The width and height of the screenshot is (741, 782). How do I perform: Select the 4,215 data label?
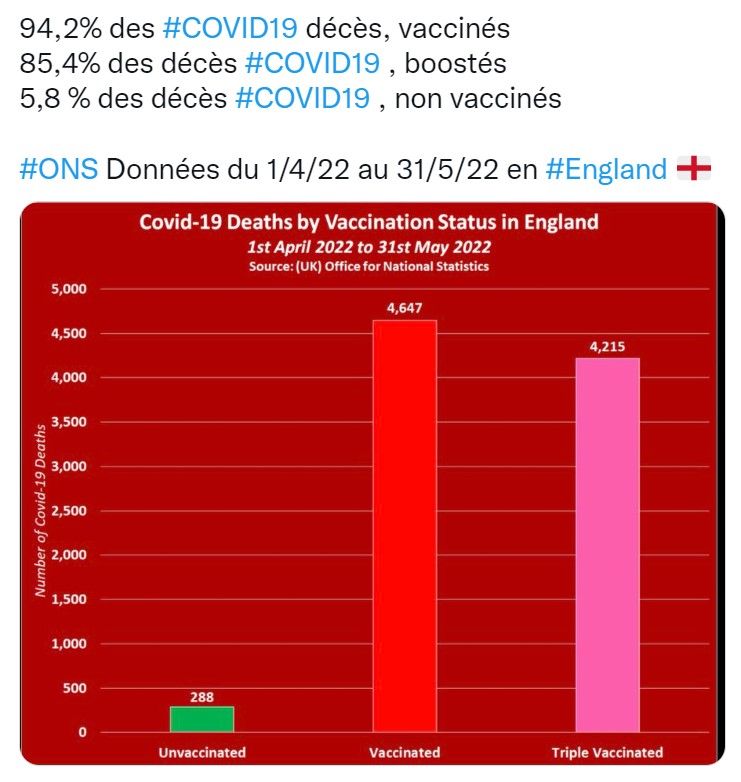(x=608, y=347)
